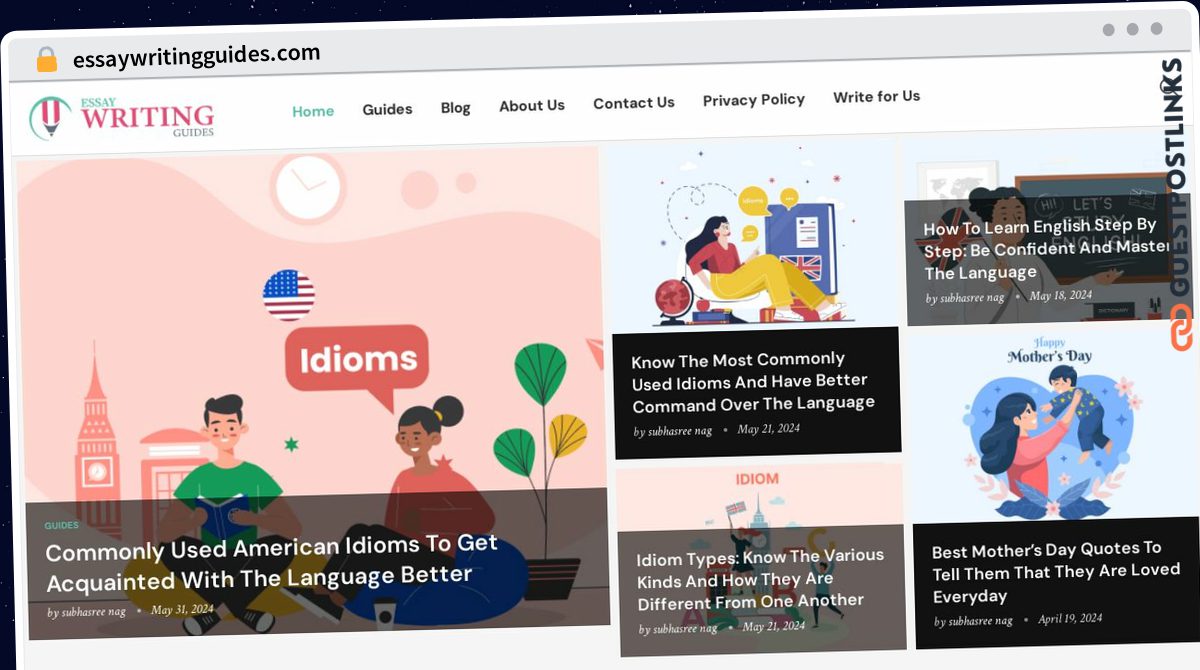This screenshot has height=670, width=1200.
Task: Open the About Us page
Action: coord(532,105)
